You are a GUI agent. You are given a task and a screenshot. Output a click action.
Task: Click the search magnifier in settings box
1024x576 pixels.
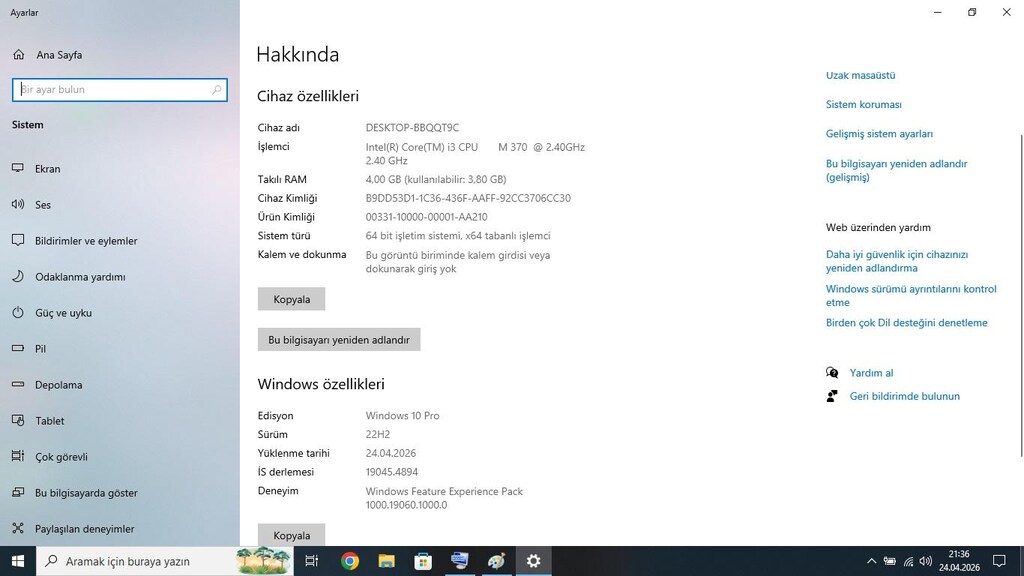[x=217, y=89]
